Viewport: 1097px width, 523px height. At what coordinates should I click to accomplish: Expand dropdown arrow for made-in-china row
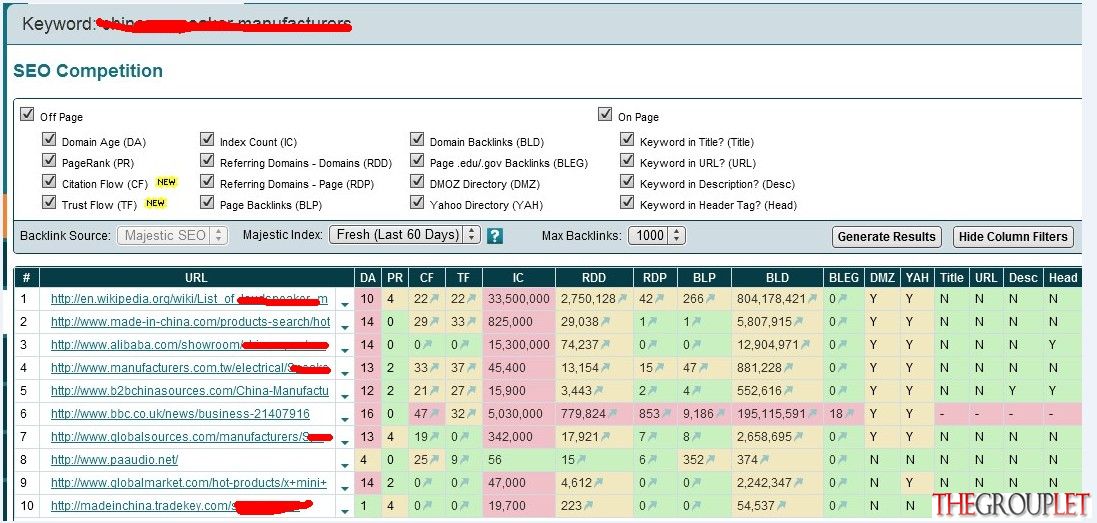coord(344,327)
